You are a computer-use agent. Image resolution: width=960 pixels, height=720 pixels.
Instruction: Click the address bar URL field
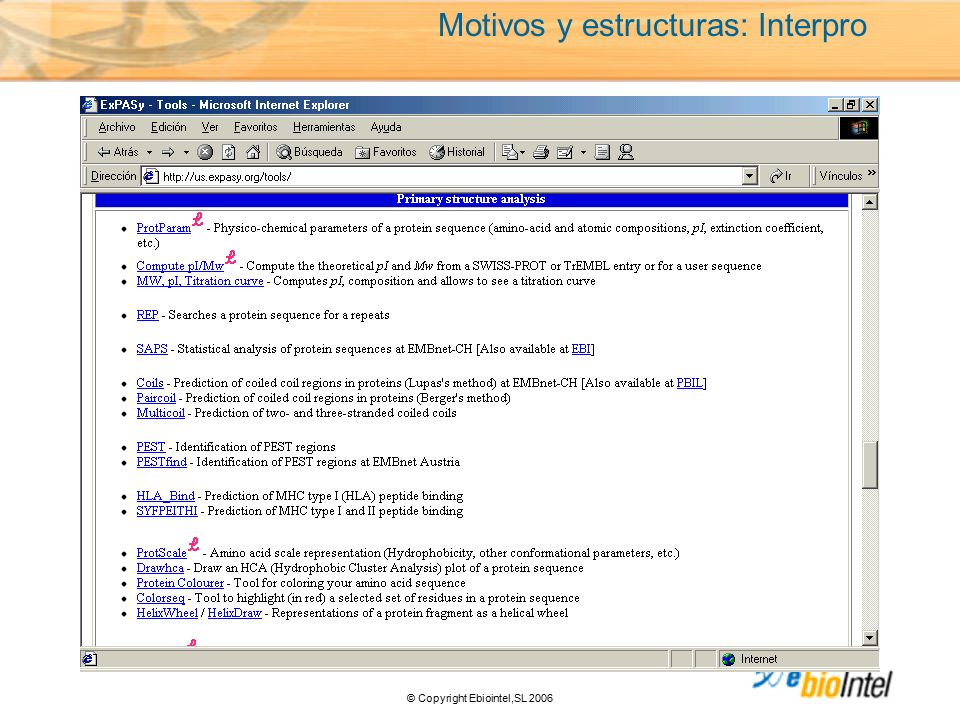(450, 176)
